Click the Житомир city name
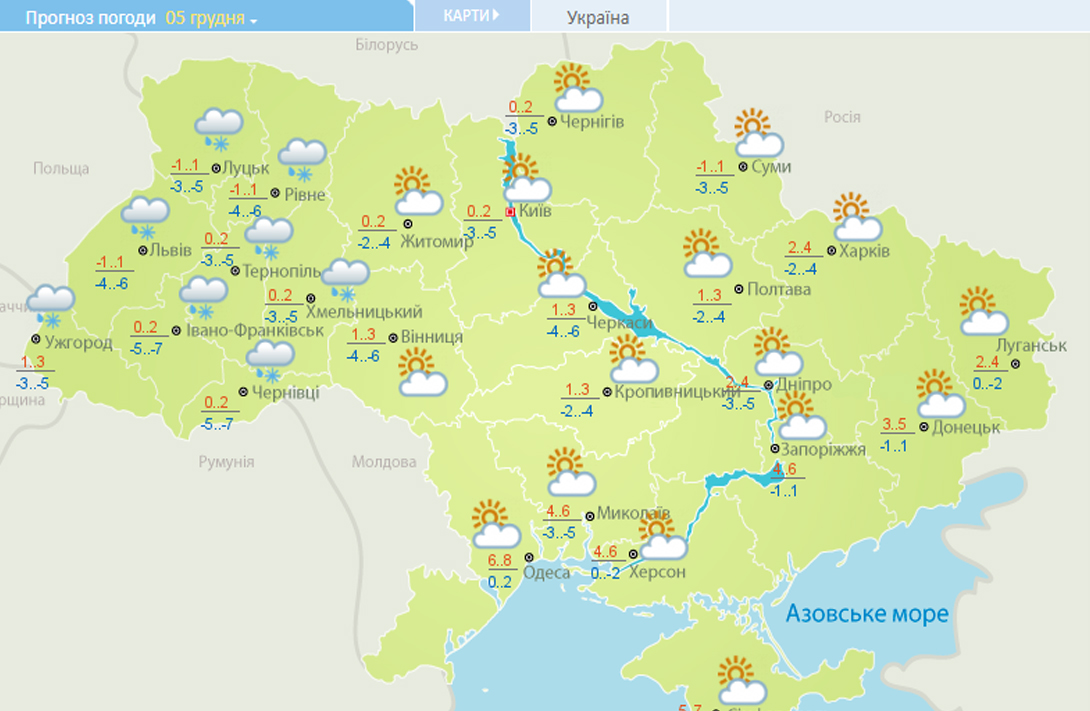The image size is (1090, 711). point(436,241)
